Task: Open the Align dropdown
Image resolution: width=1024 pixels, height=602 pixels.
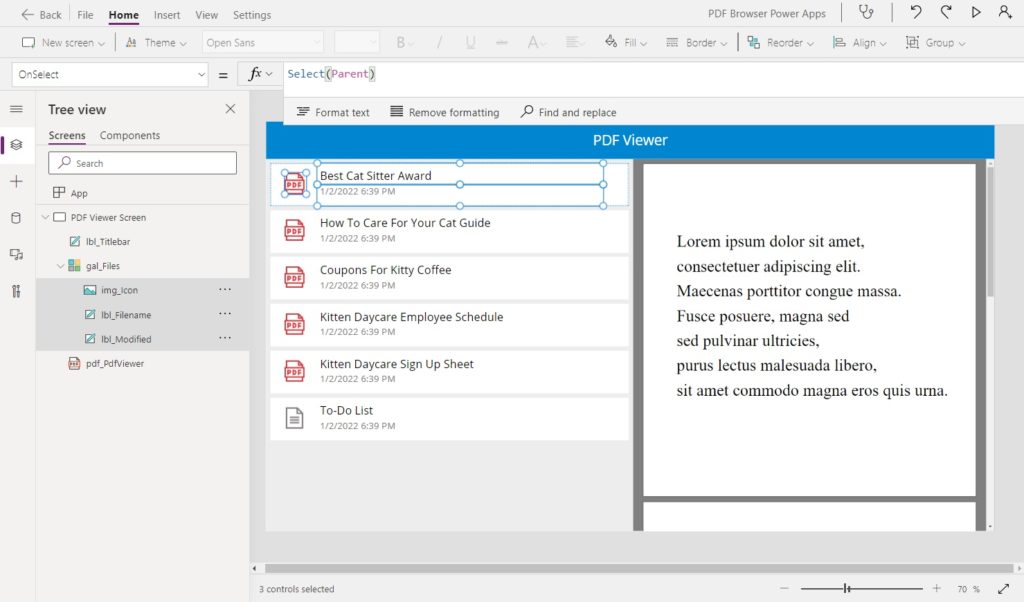Action: click(859, 42)
